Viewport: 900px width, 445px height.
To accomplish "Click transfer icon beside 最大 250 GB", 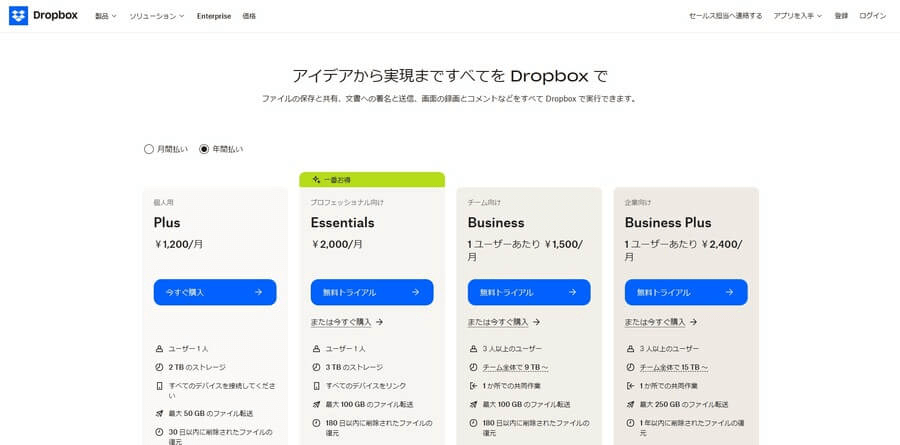I will pyautogui.click(x=630, y=404).
